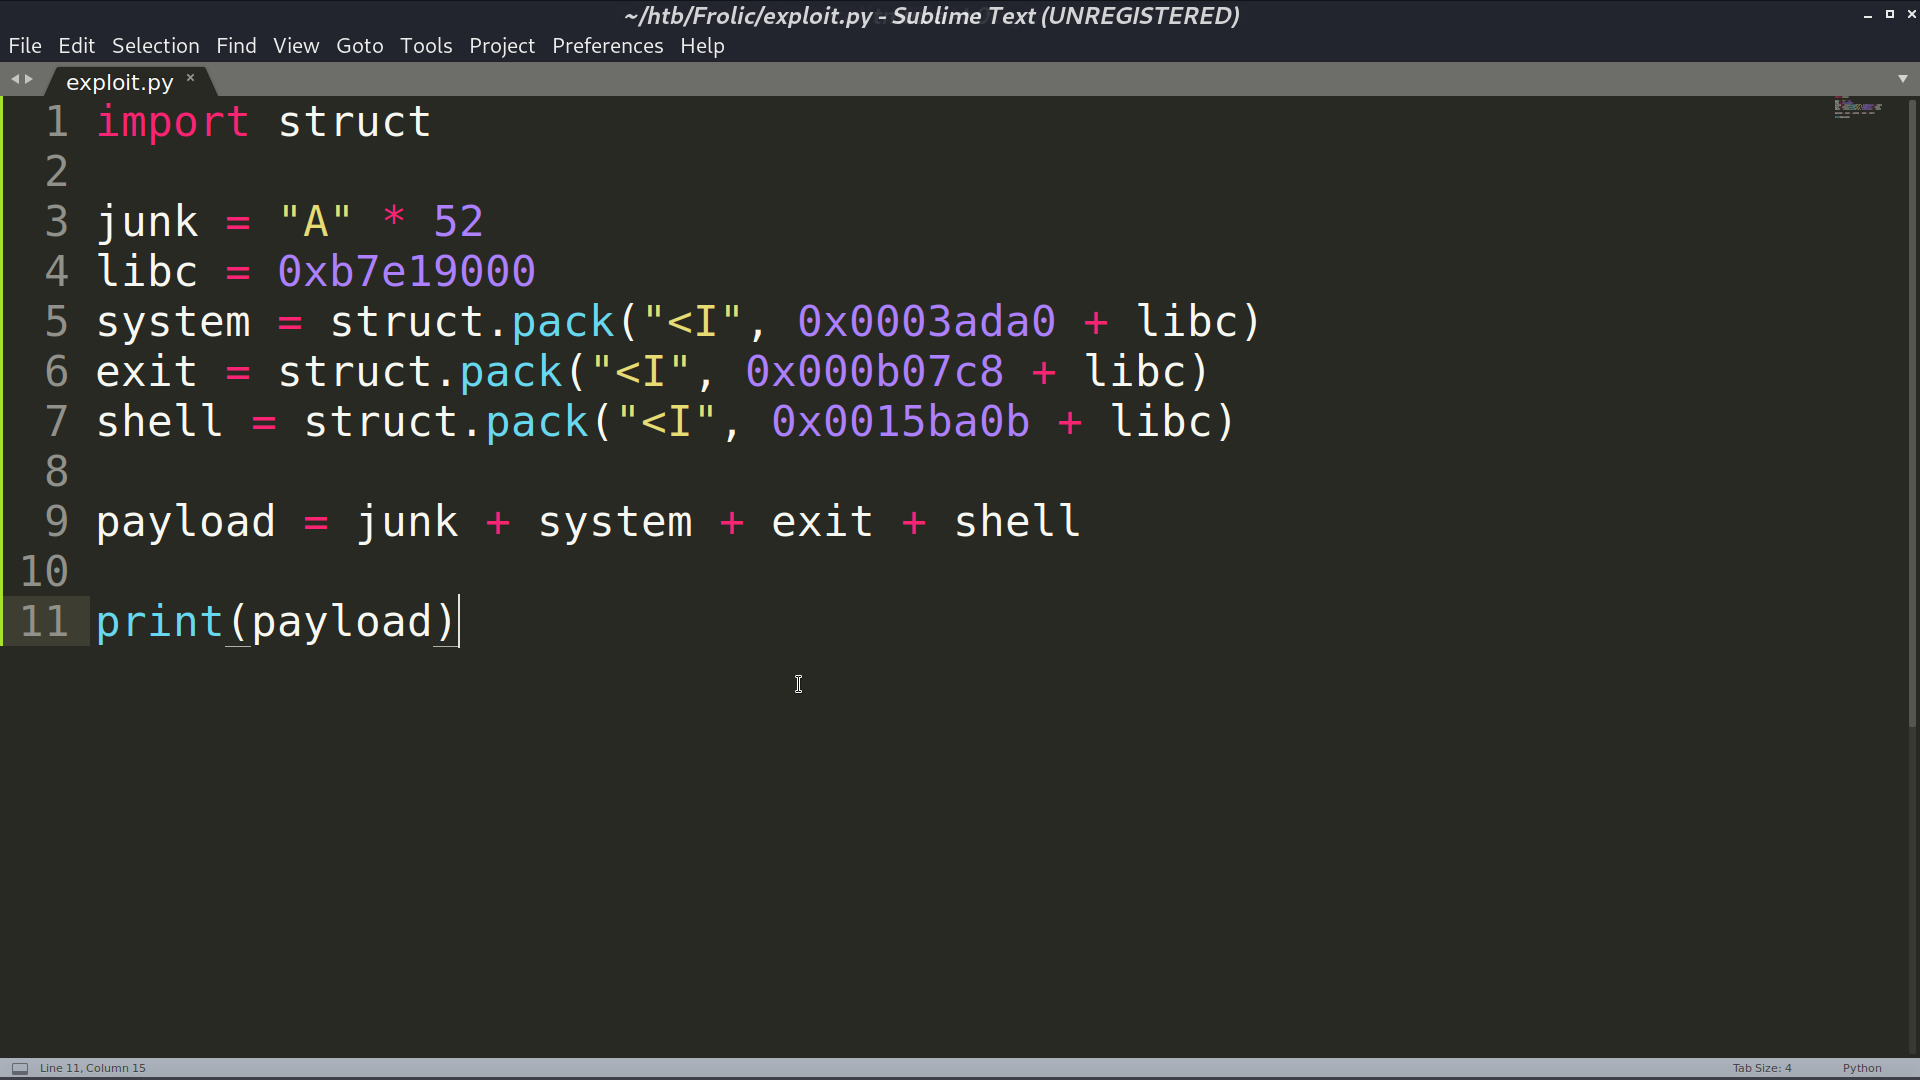Open the Goto menu
Image resolution: width=1920 pixels, height=1080 pixels.
[360, 46]
